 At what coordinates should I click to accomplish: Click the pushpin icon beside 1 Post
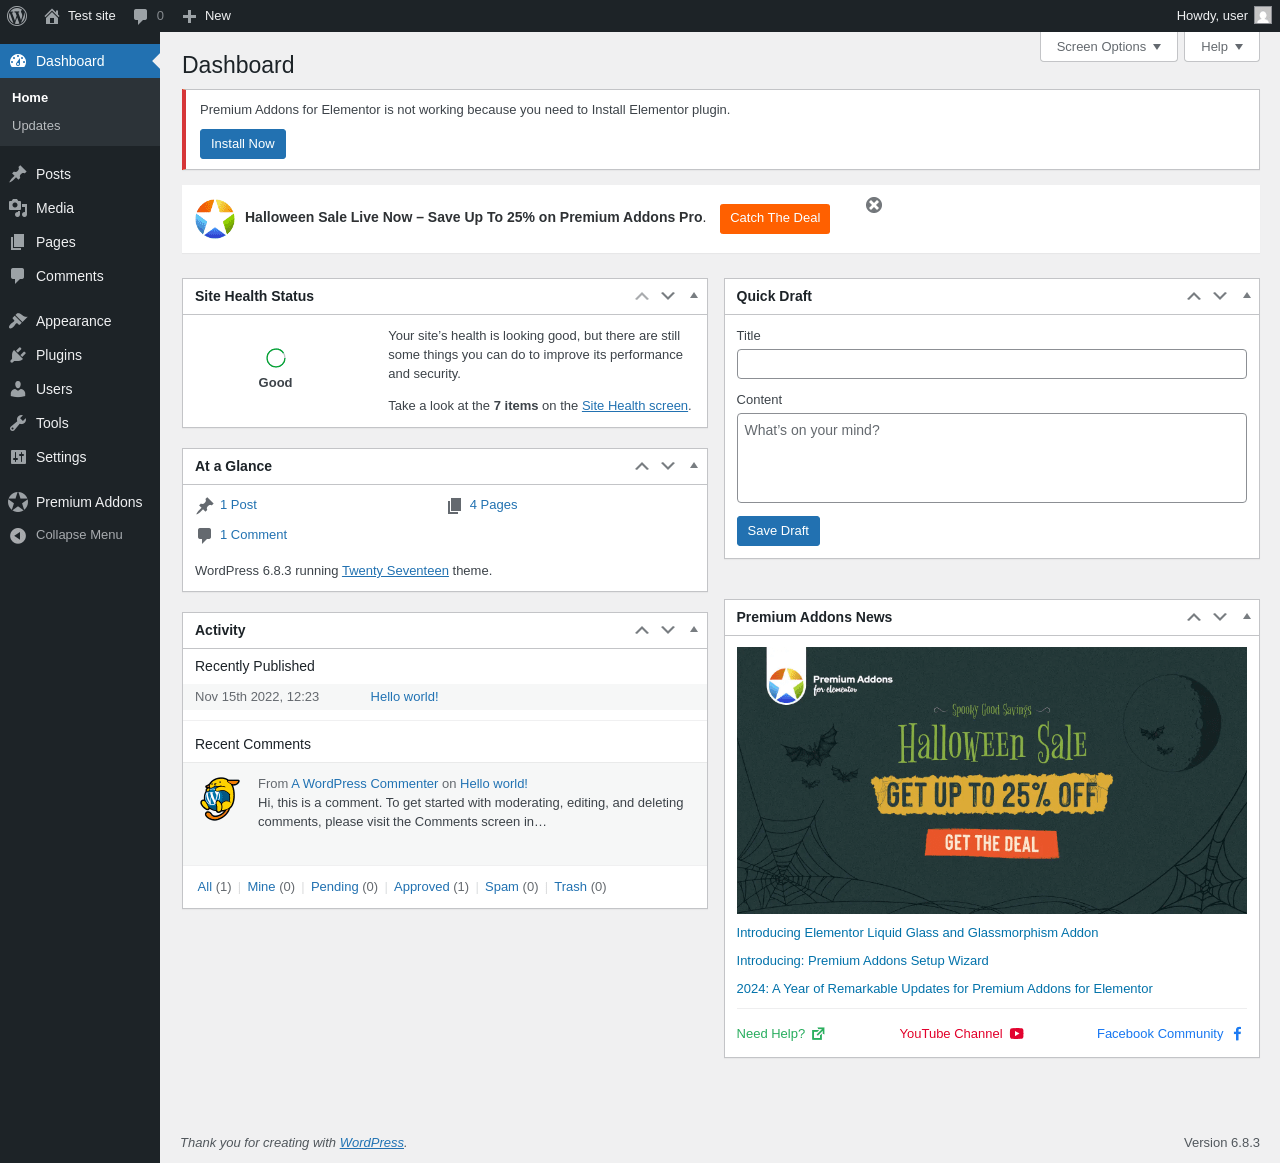tap(205, 506)
